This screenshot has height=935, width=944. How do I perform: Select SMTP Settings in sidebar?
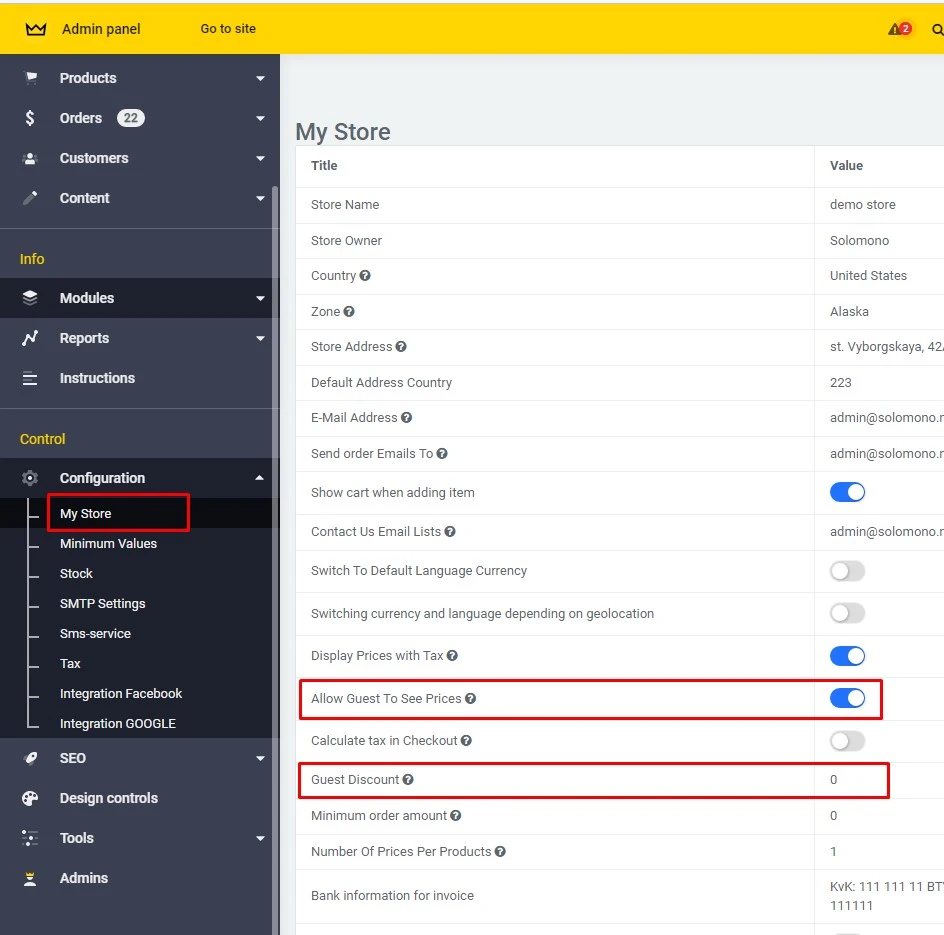[102, 604]
